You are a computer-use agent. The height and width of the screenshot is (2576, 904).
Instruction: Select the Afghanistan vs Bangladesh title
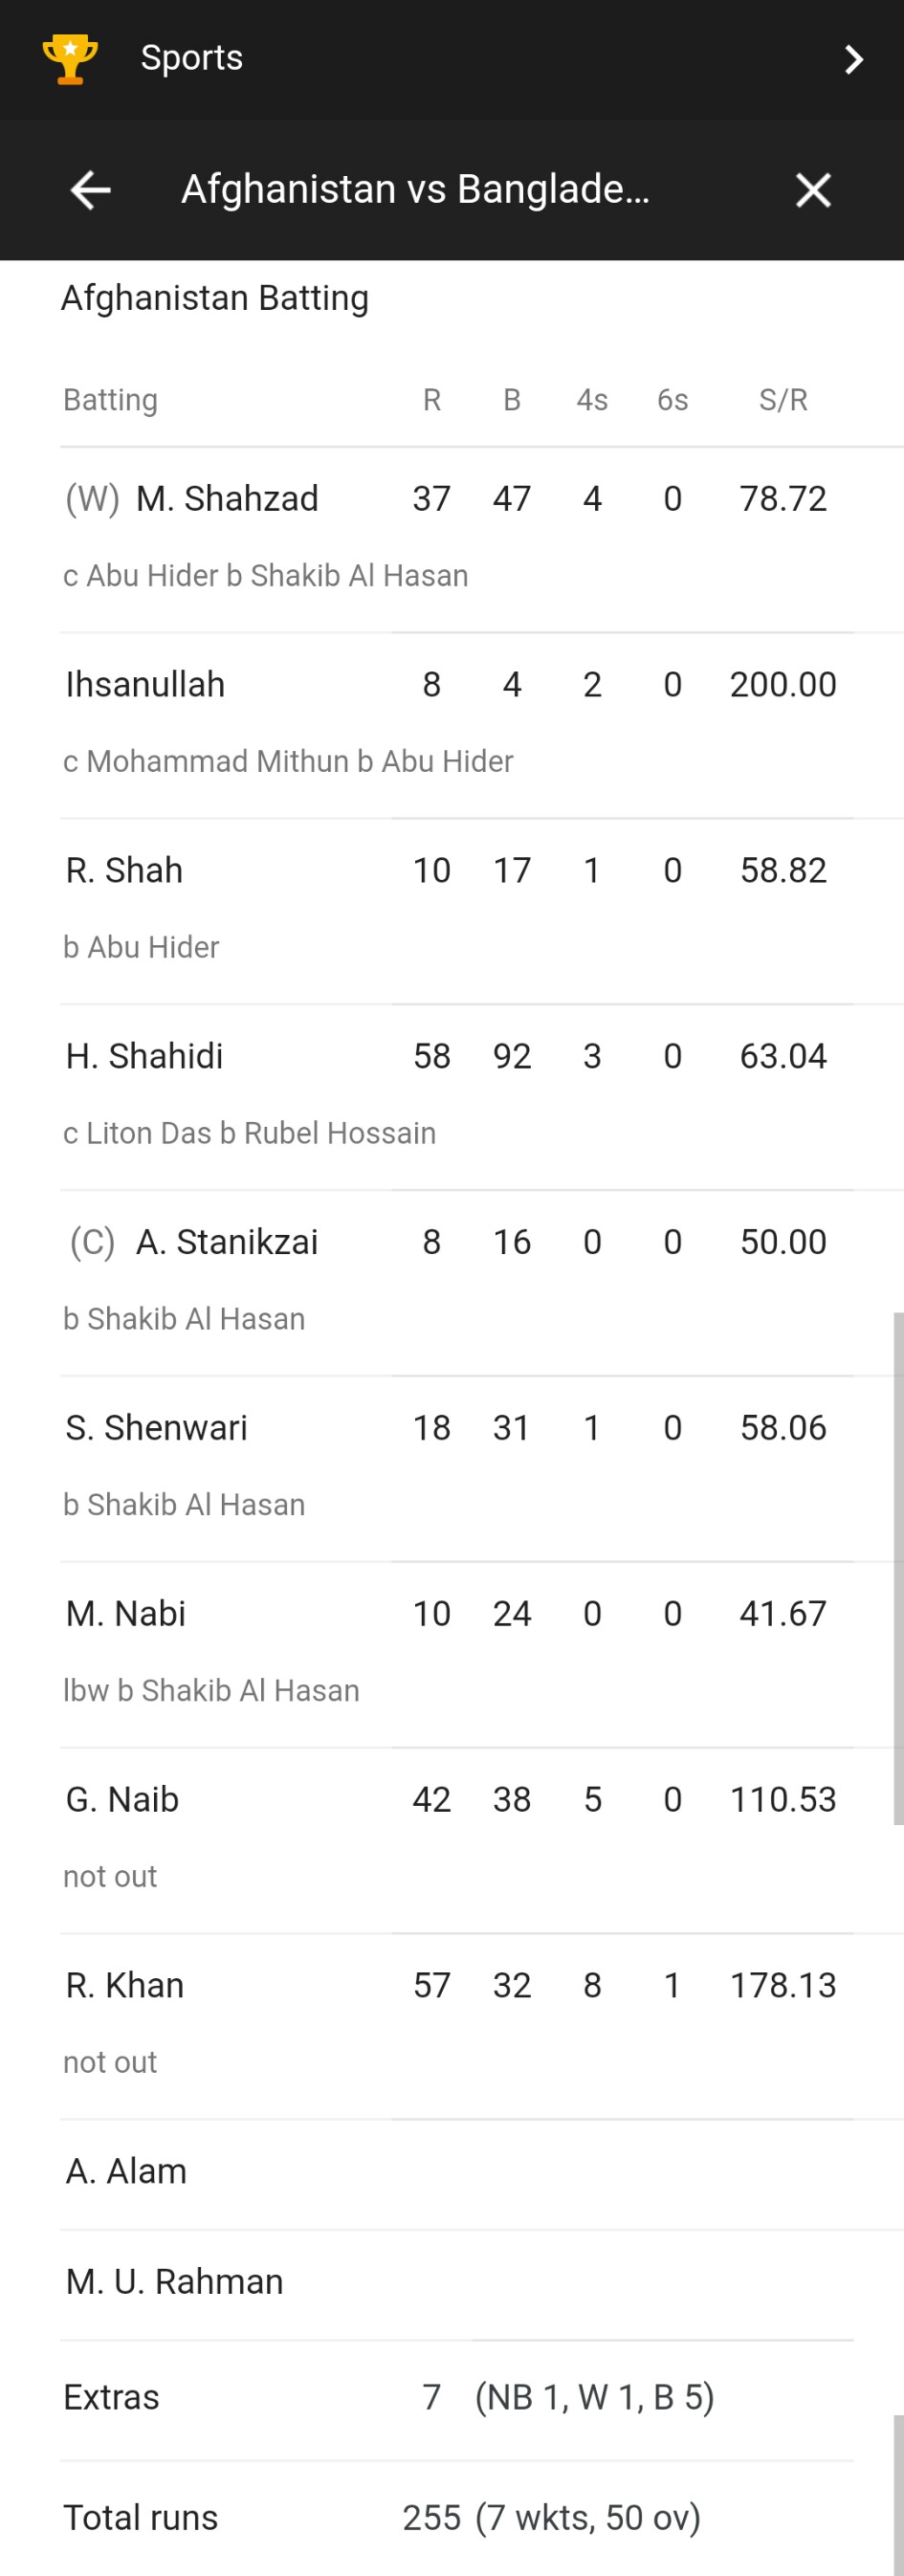[415, 189]
